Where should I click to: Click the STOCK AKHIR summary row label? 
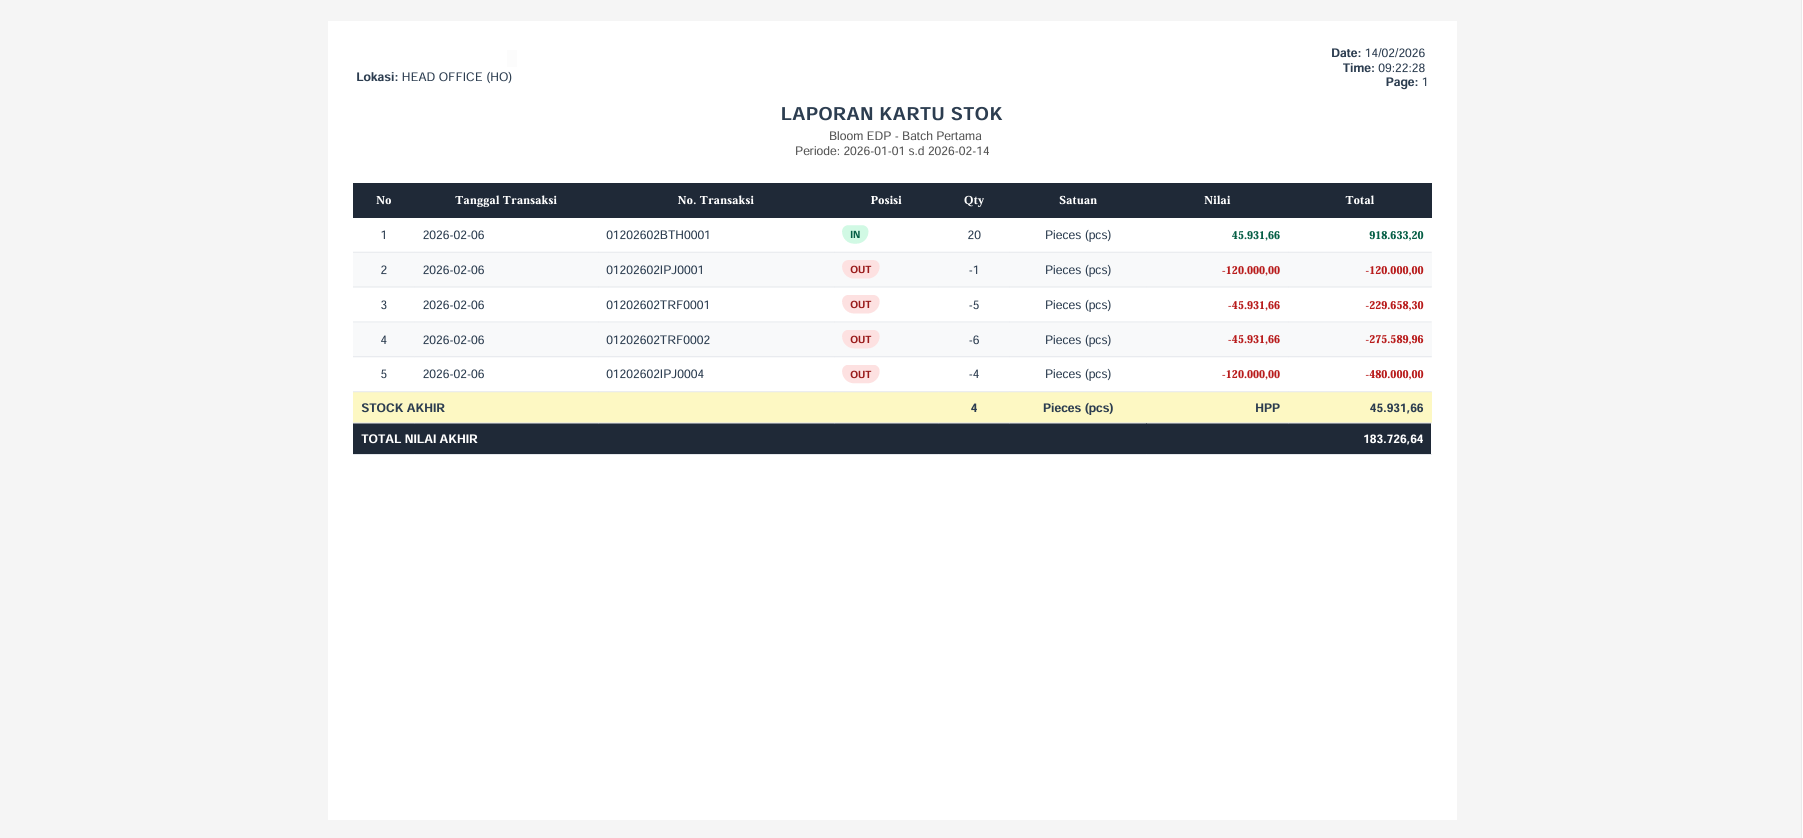[x=403, y=408]
